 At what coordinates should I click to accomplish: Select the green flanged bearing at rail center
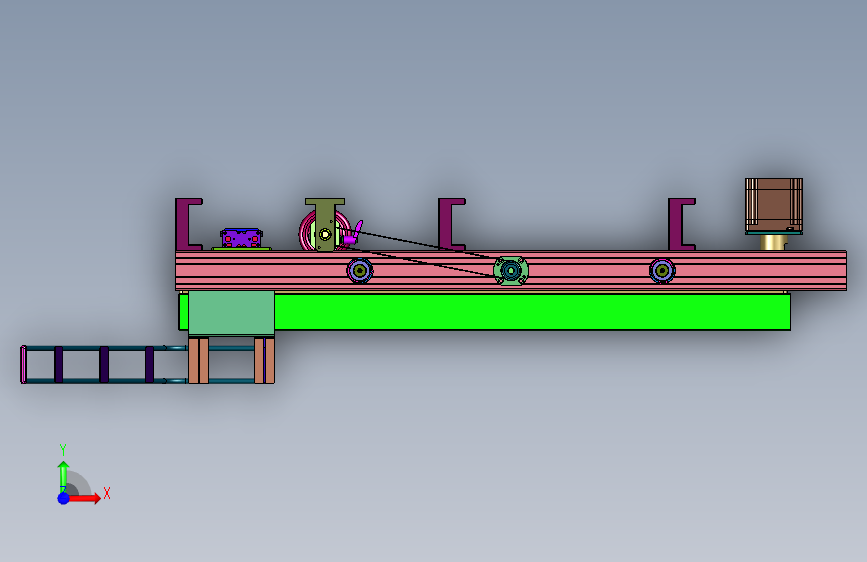point(511,271)
